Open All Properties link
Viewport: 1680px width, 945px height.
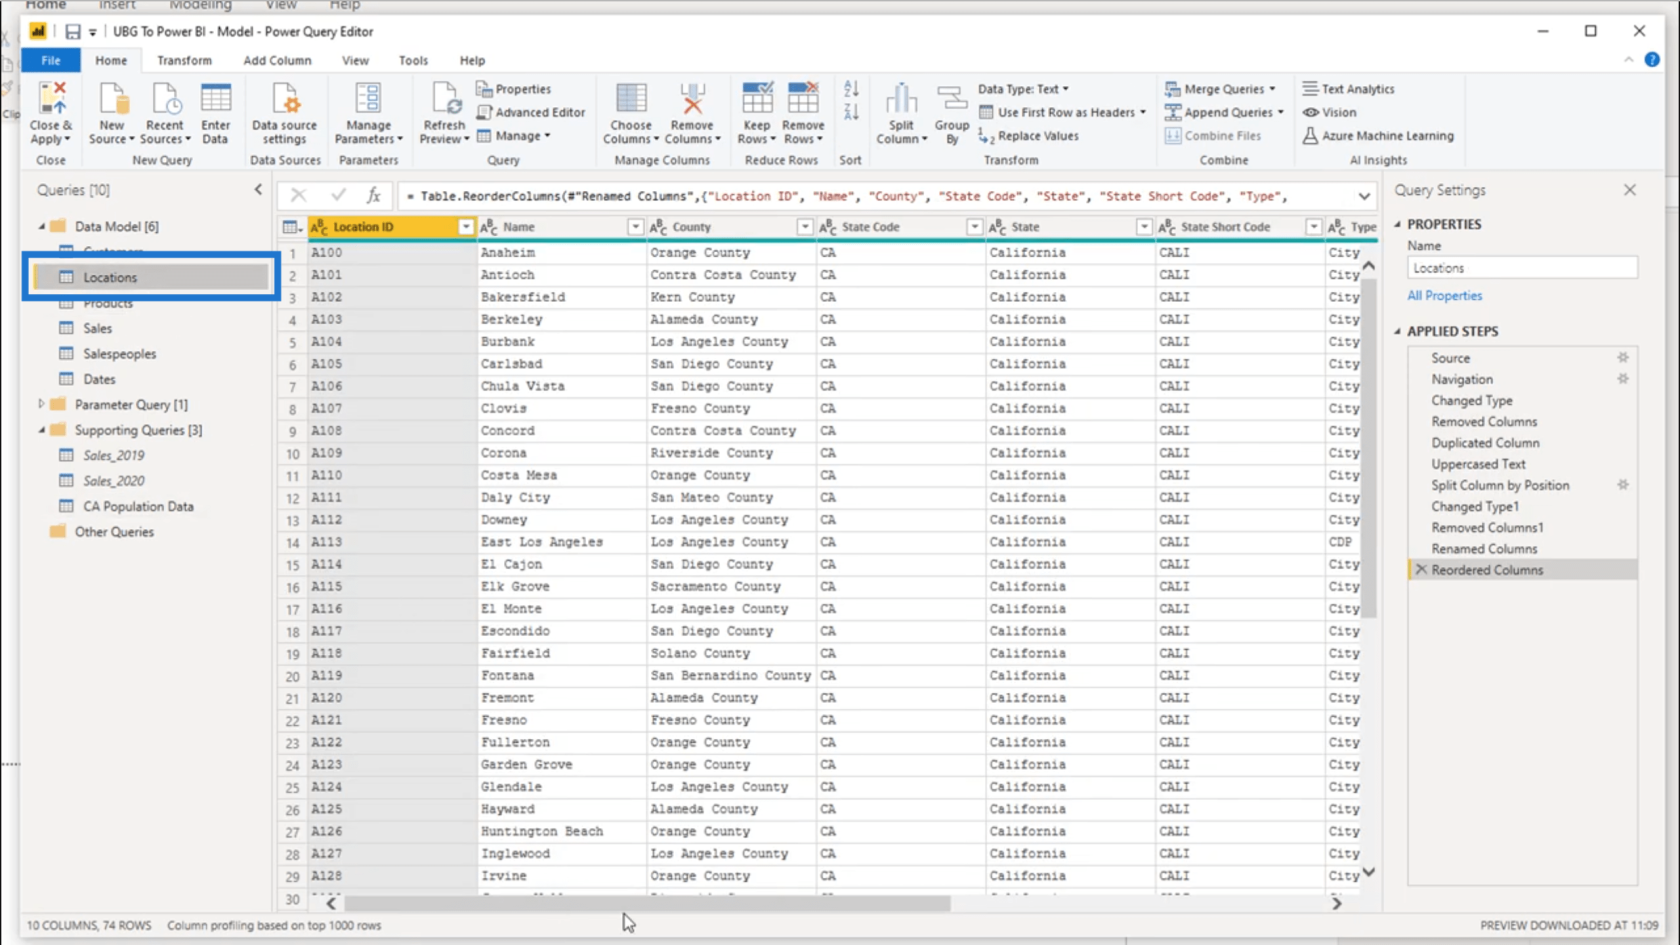(x=1444, y=296)
